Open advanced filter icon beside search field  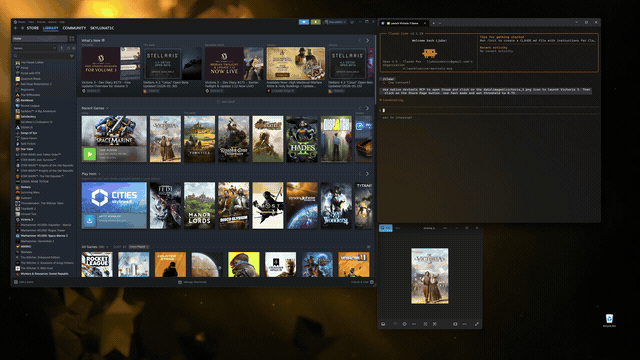[x=72, y=56]
